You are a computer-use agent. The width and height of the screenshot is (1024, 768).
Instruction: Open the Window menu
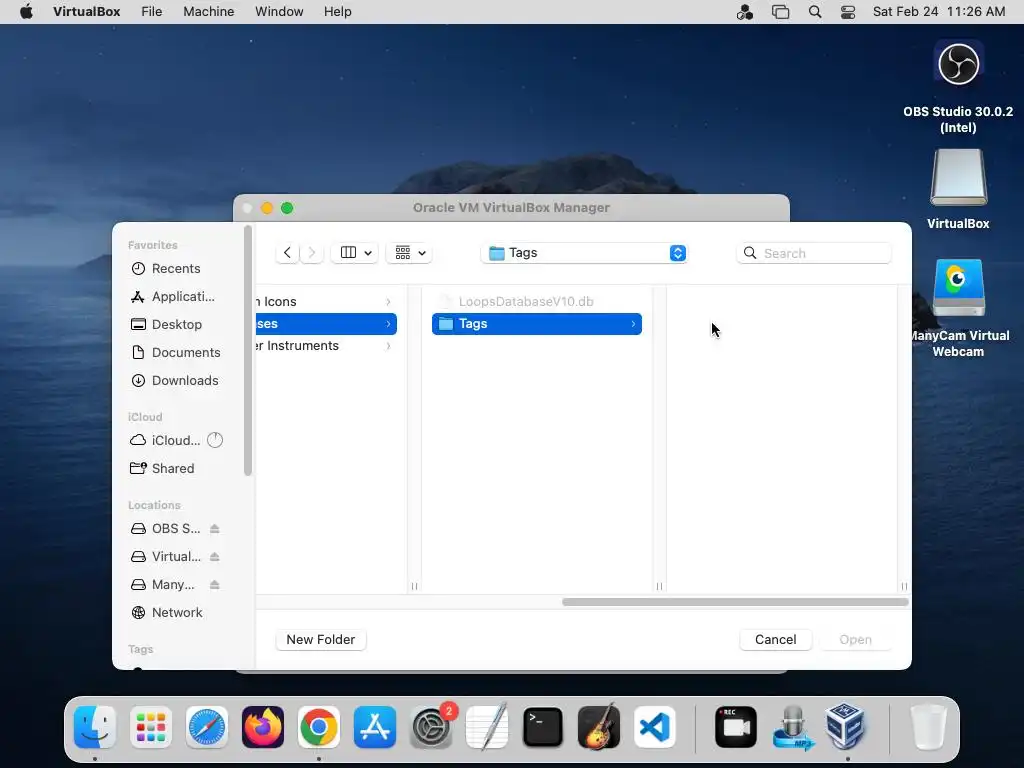[280, 12]
